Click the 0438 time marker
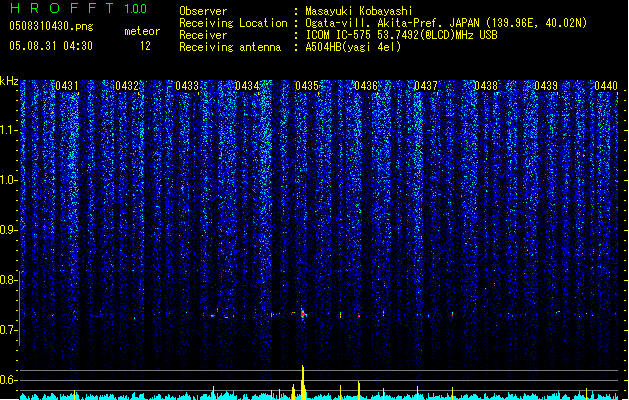The width and height of the screenshot is (629, 400). pos(486,86)
